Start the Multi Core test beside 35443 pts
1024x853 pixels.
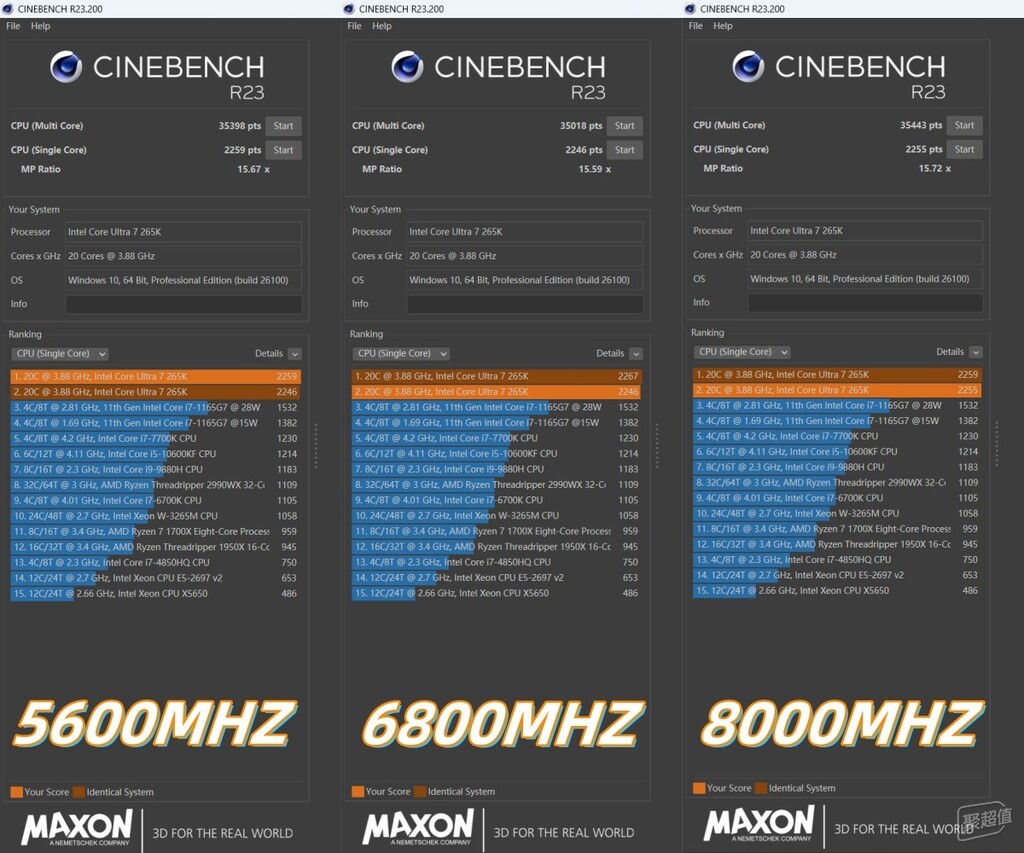click(x=965, y=125)
